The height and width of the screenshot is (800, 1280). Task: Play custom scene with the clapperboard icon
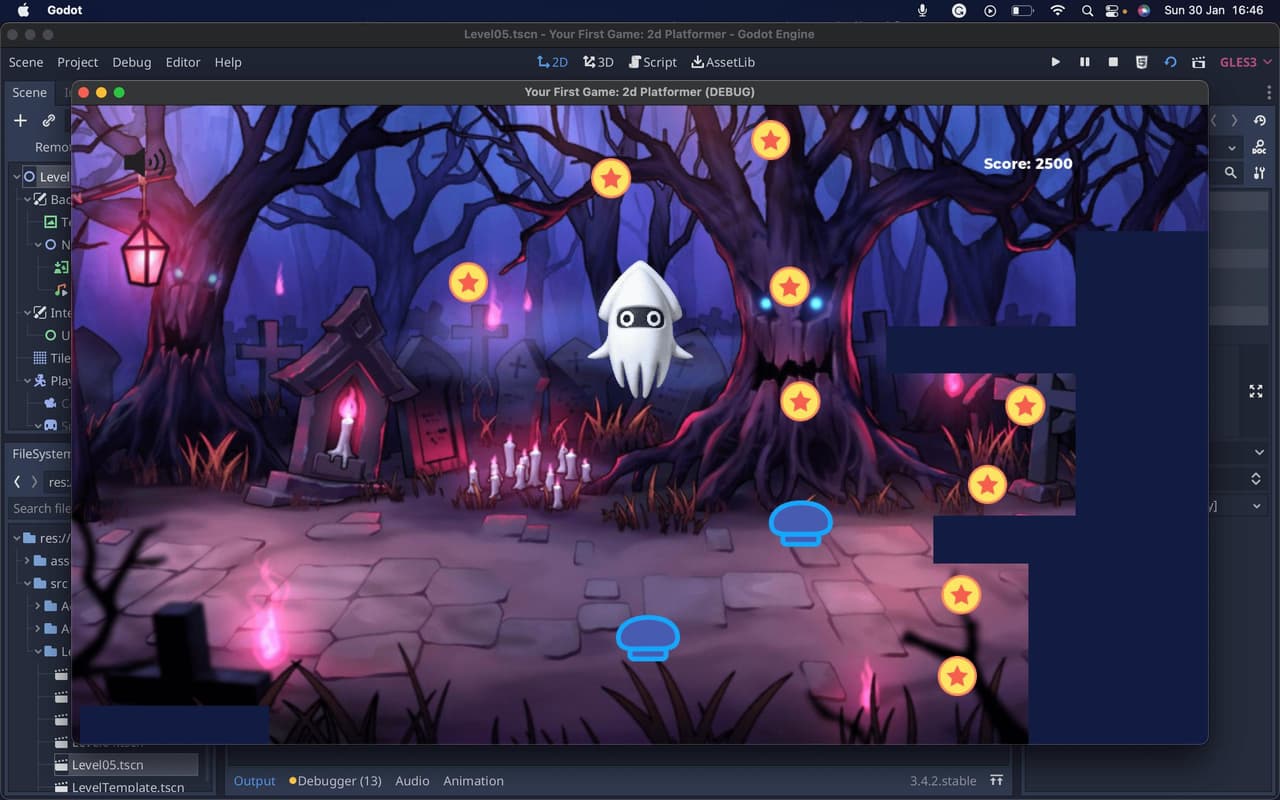click(1198, 62)
